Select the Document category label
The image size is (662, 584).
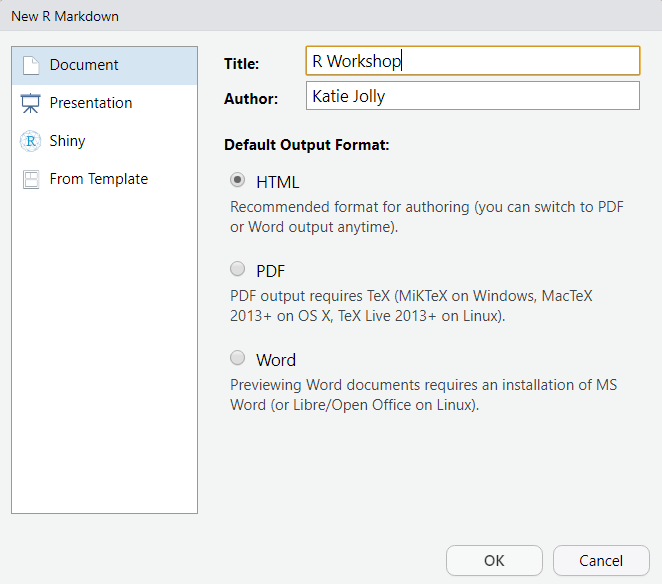tap(84, 65)
